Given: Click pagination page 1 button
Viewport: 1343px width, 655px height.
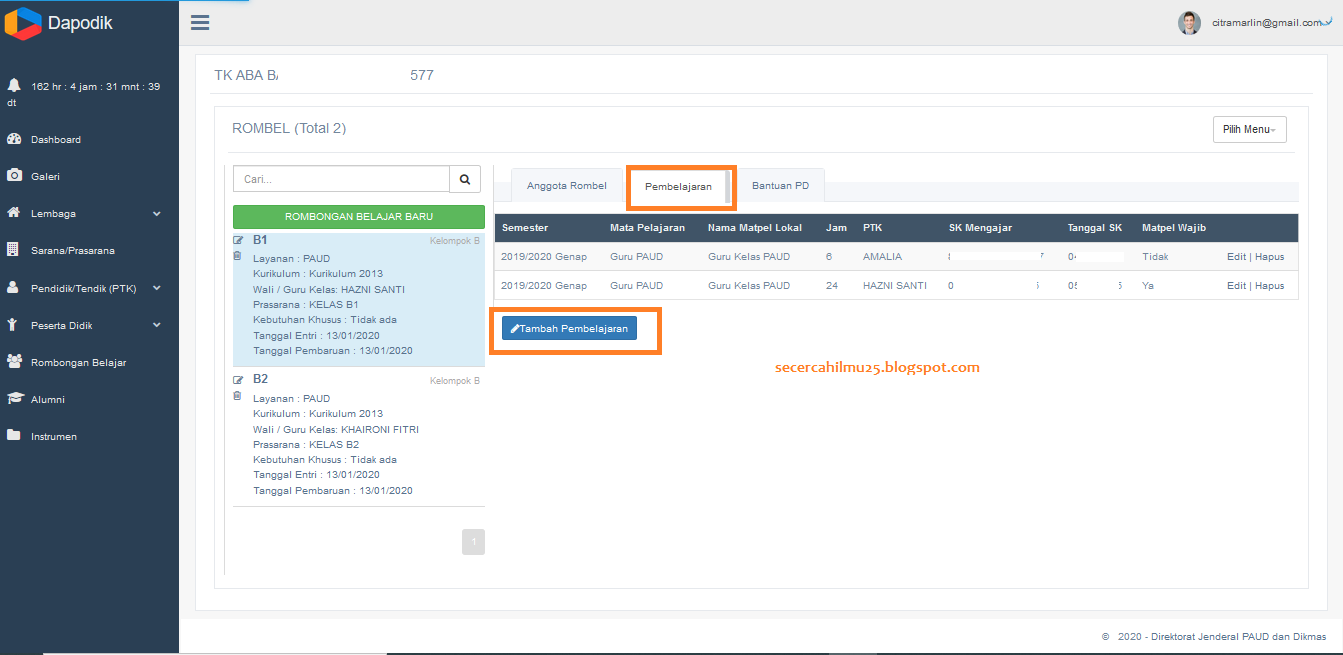Looking at the screenshot, I should (x=473, y=542).
